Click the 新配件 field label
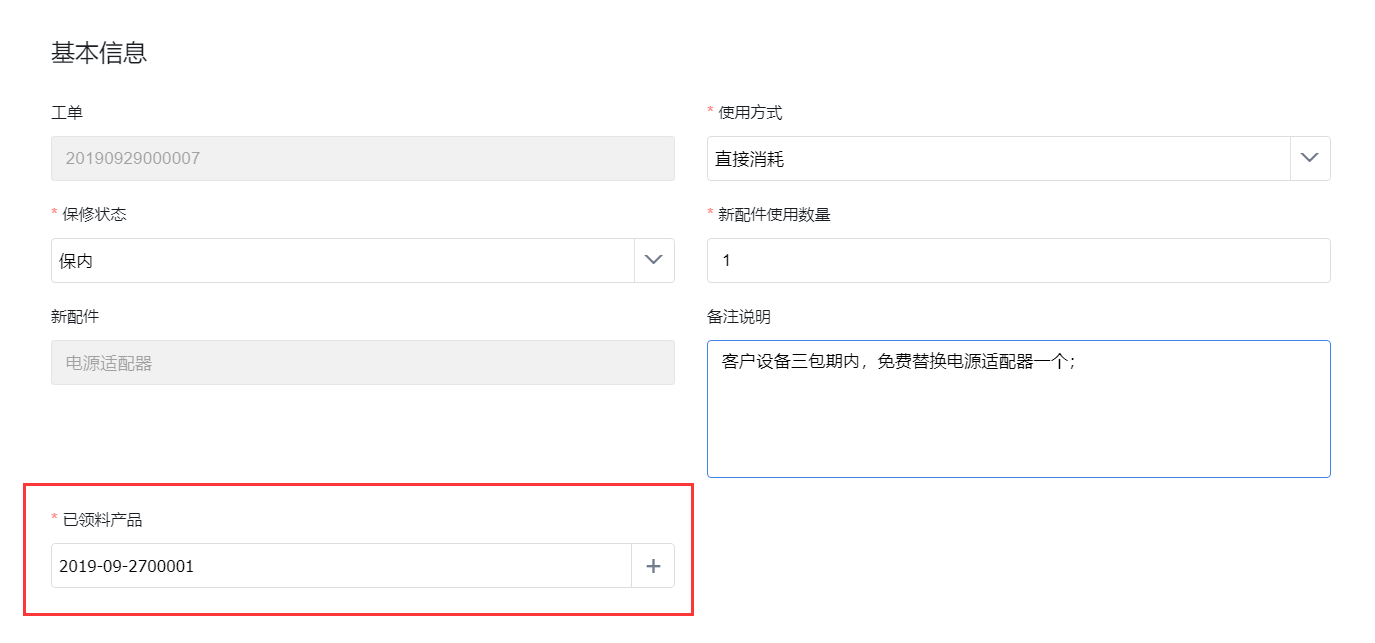The image size is (1375, 643). coord(75,317)
